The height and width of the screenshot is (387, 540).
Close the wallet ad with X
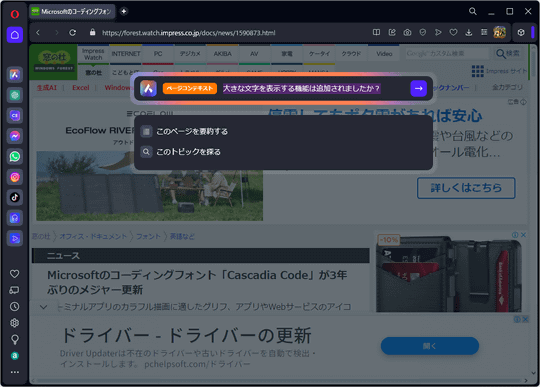(x=523, y=235)
